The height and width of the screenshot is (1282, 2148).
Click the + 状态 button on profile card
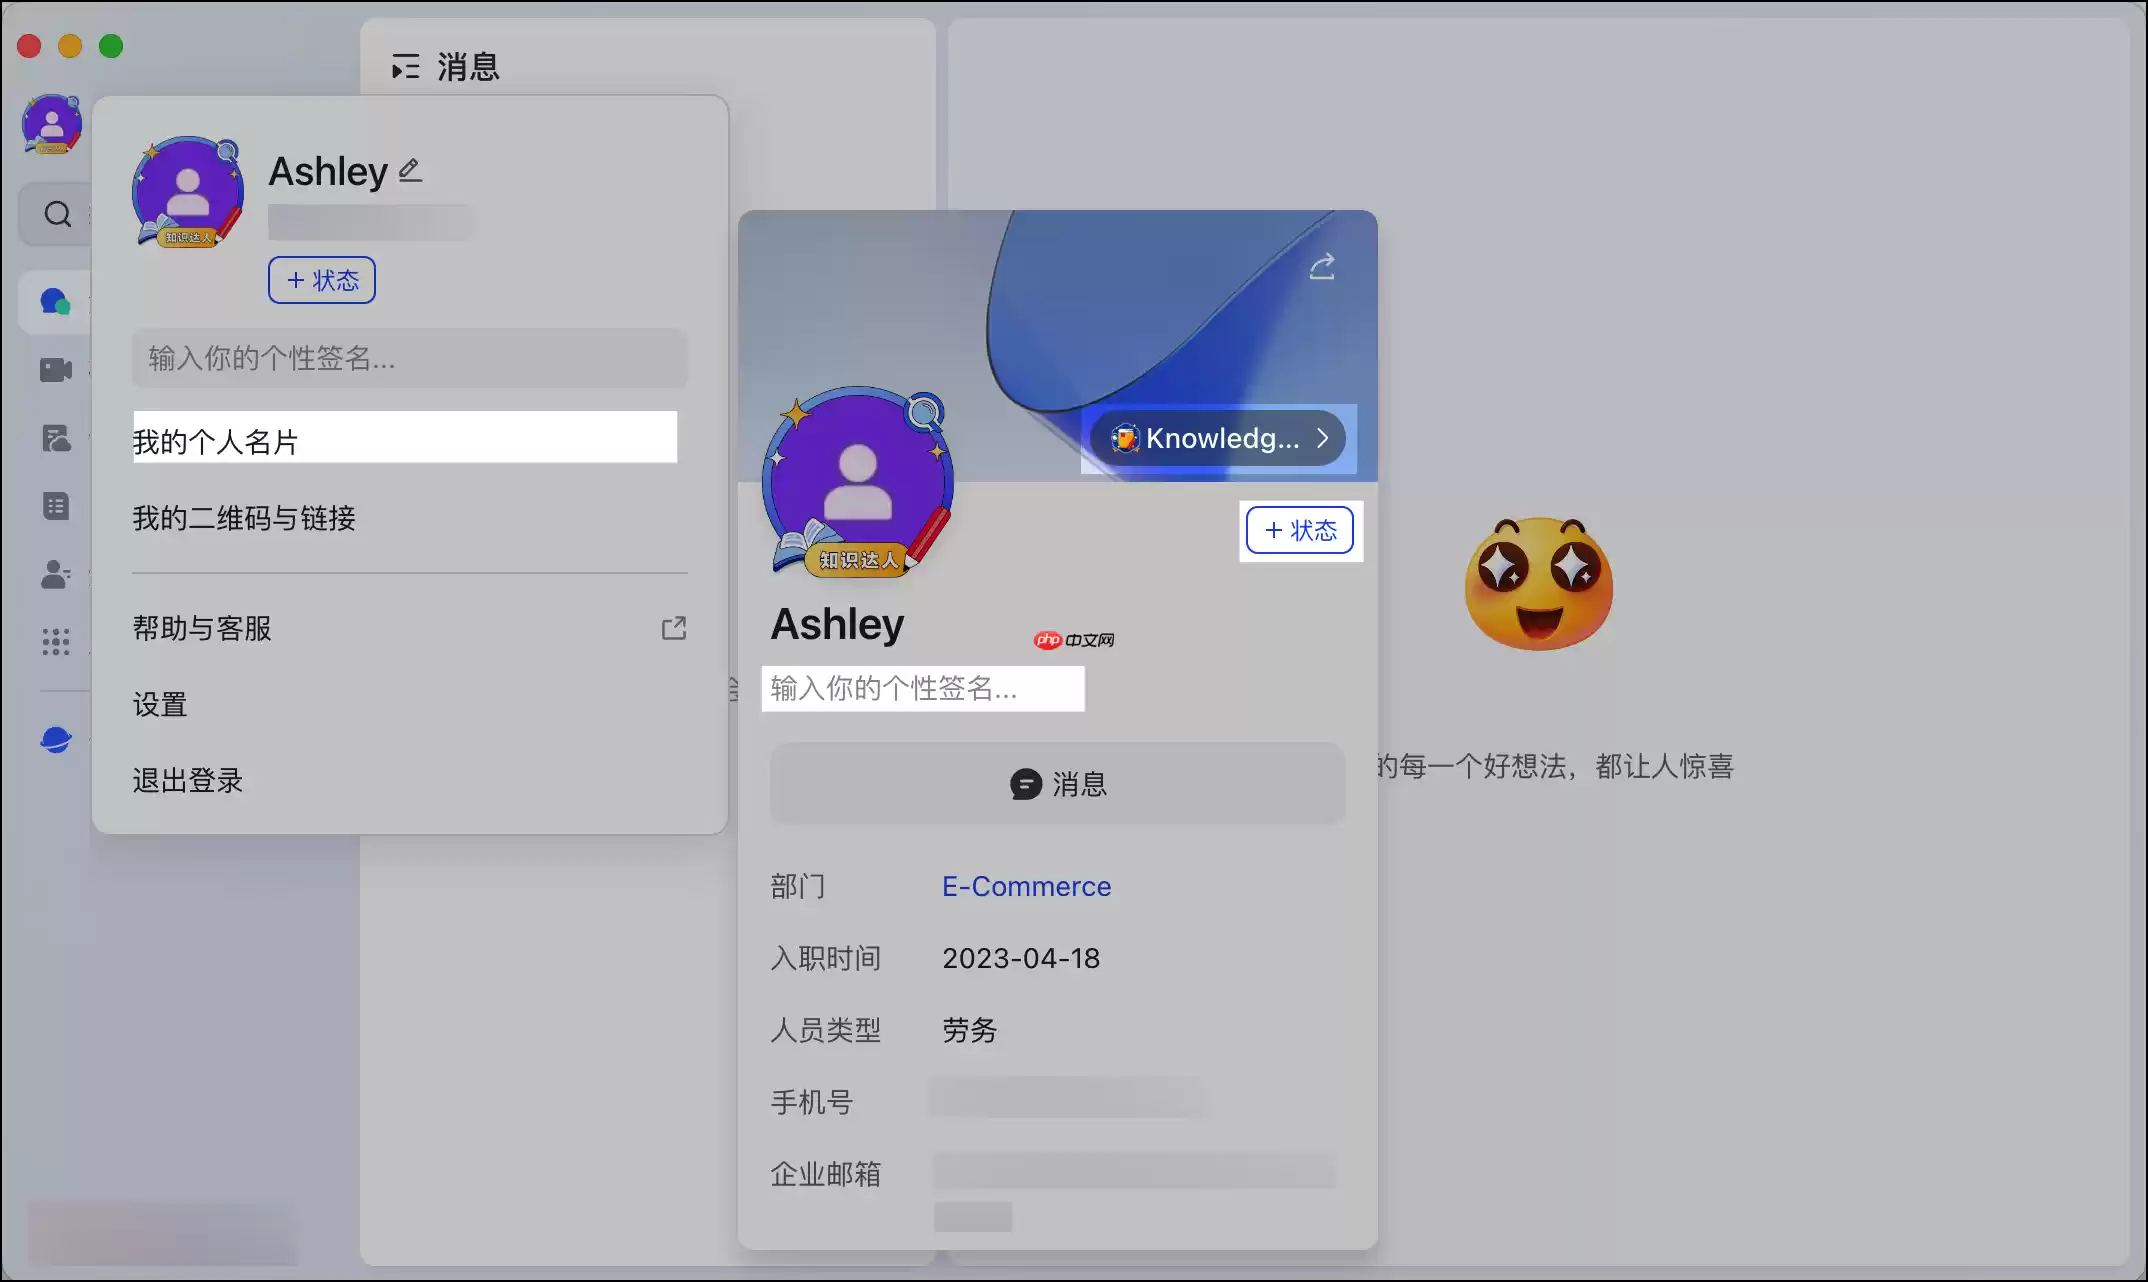(x=1300, y=530)
